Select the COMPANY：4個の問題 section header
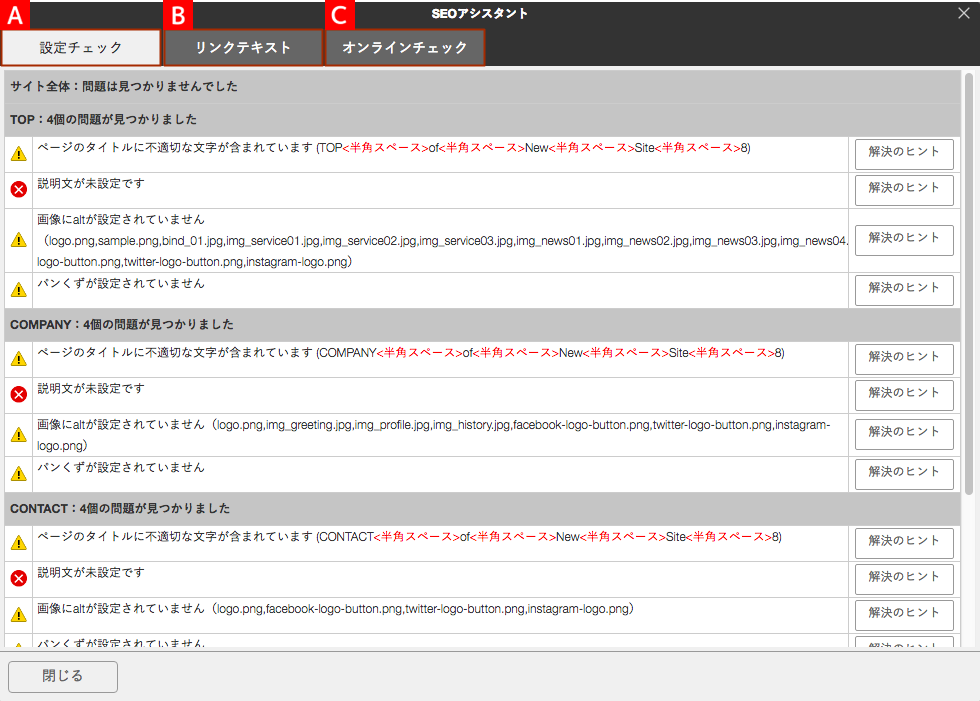Viewport: 980px width, 701px height. [x=482, y=324]
